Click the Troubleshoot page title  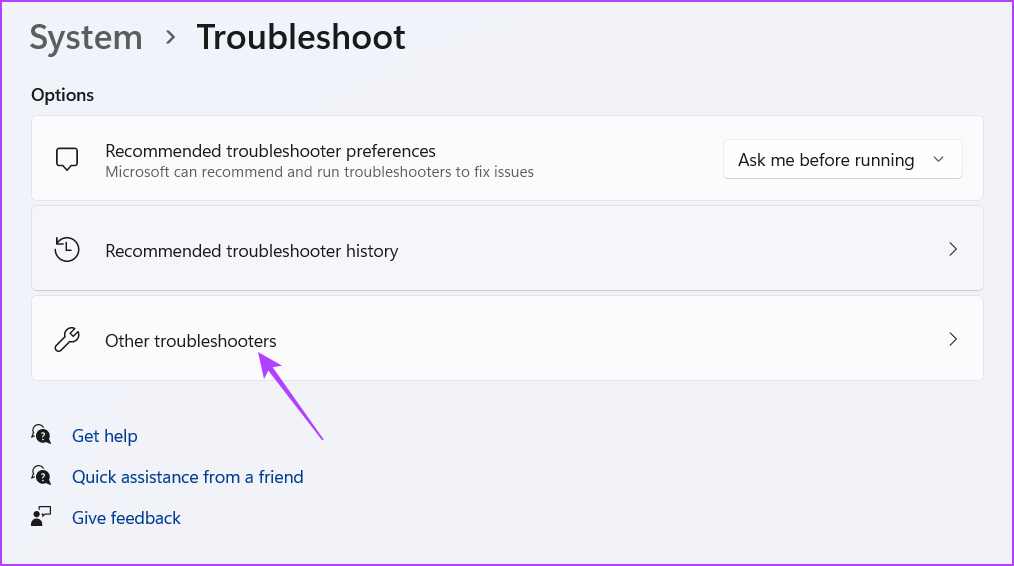click(301, 38)
